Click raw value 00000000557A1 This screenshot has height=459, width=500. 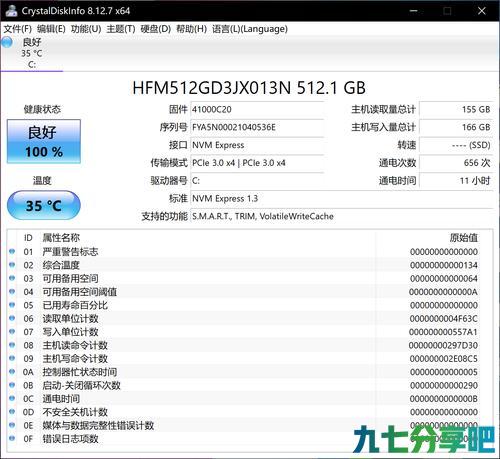point(443,332)
